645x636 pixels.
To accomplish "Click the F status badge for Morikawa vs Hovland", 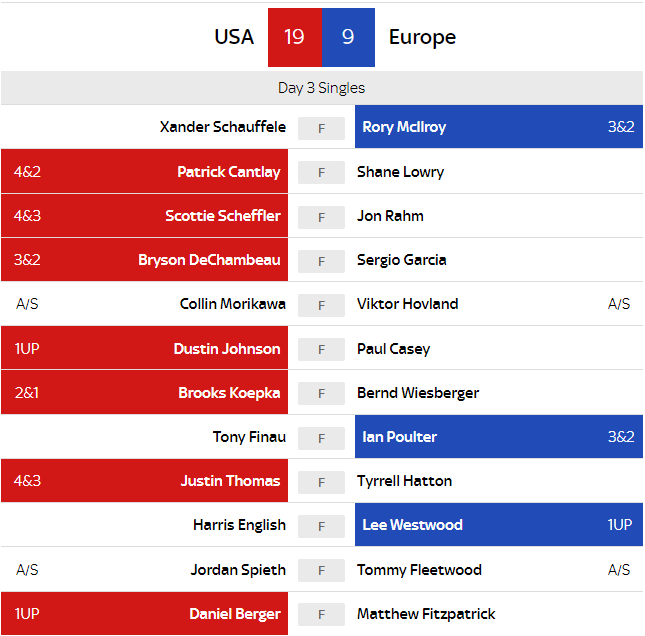I will [x=321, y=305].
